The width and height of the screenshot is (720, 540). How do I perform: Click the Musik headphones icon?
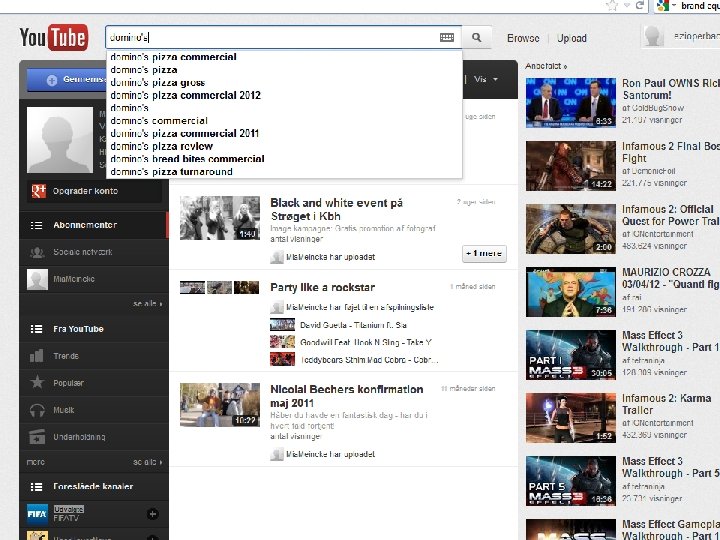tap(37, 410)
